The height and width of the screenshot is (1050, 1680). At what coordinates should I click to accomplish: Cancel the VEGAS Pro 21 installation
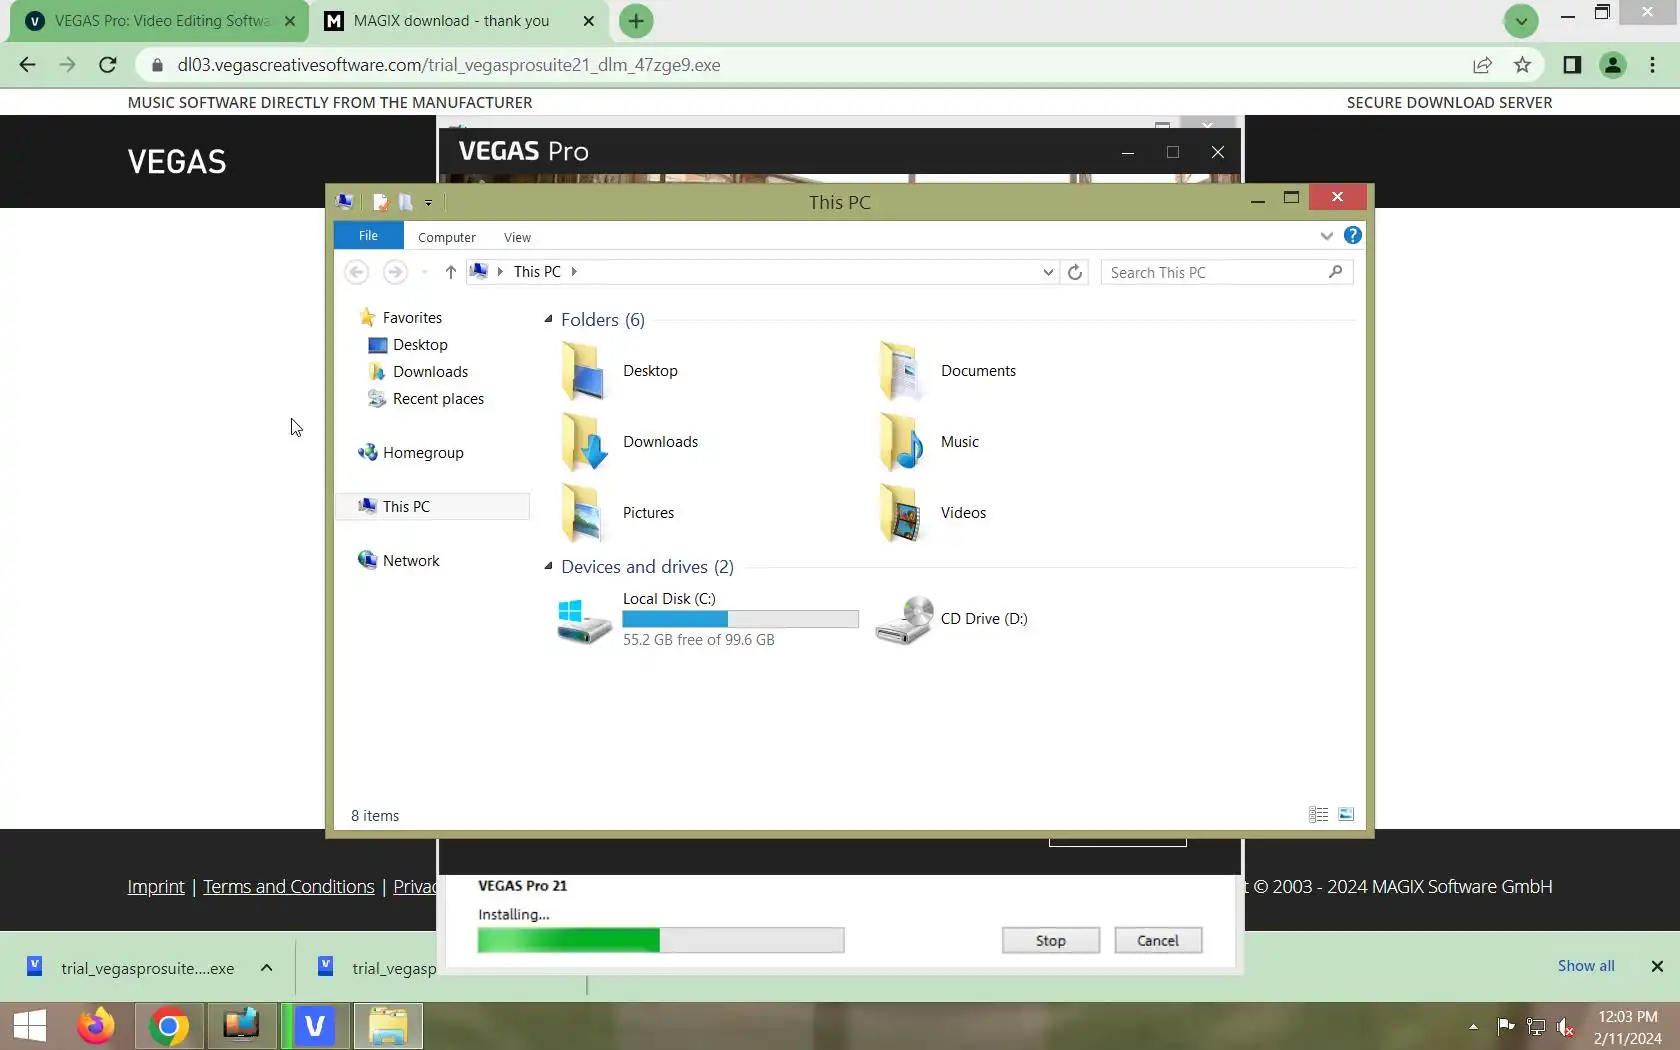pos(1158,940)
